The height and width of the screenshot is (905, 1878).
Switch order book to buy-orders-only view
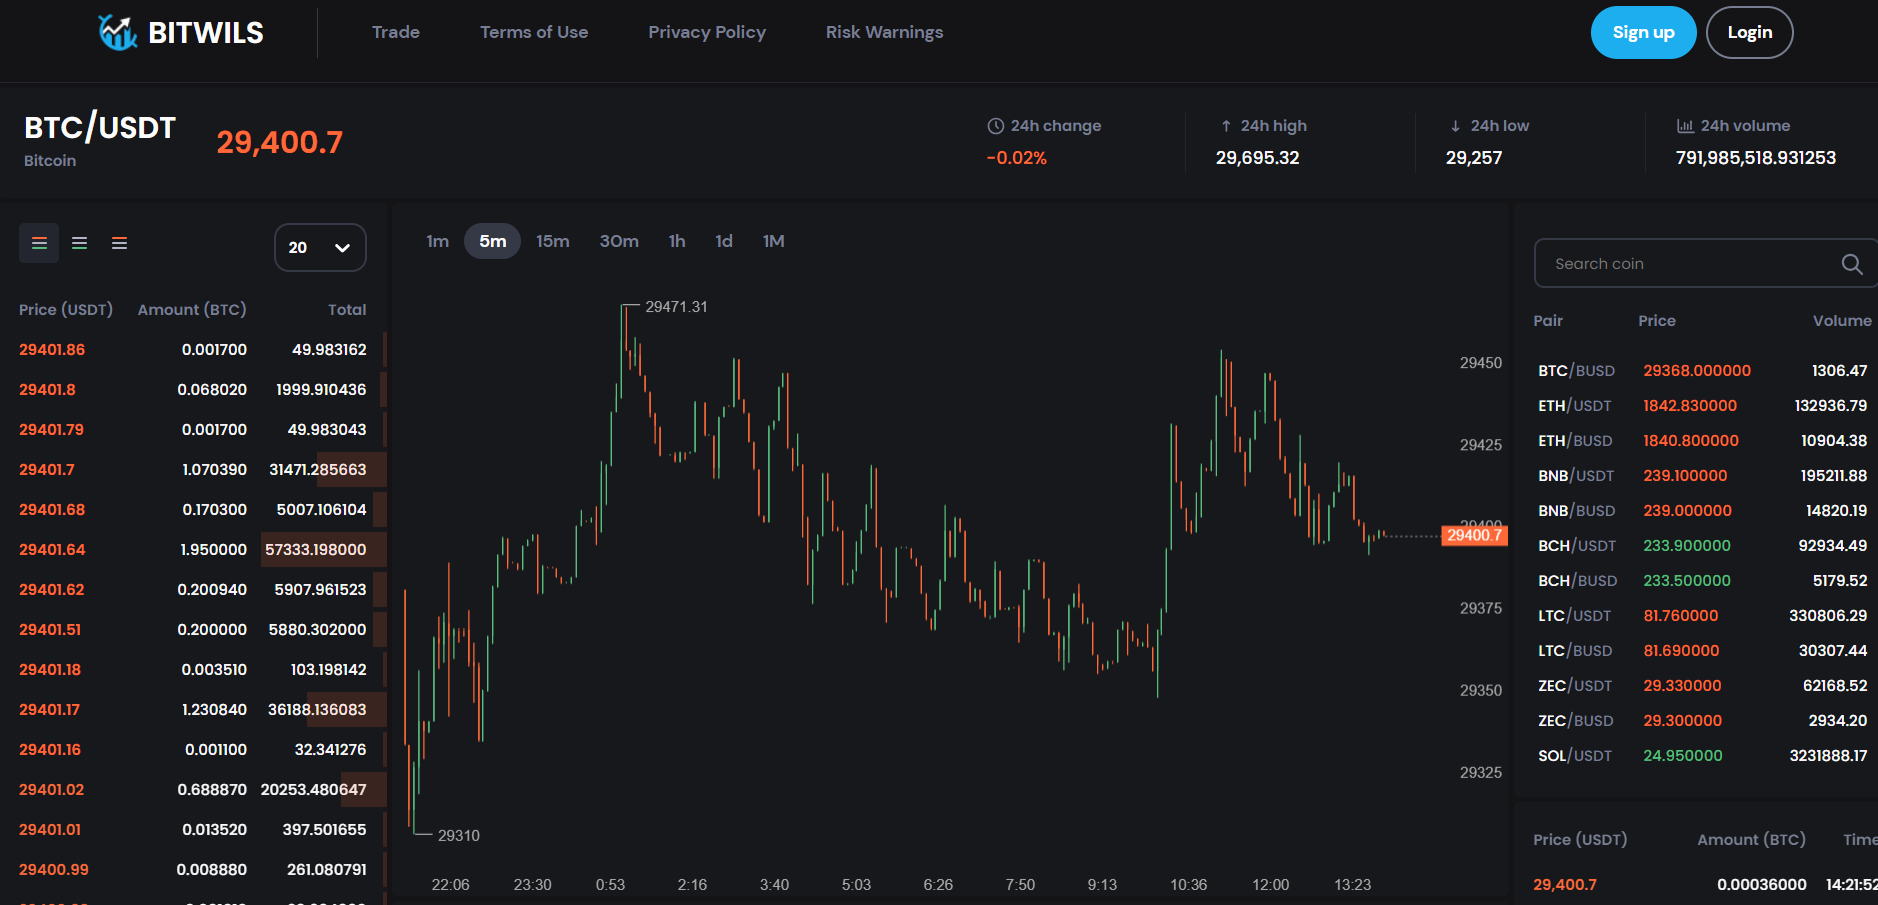point(79,243)
